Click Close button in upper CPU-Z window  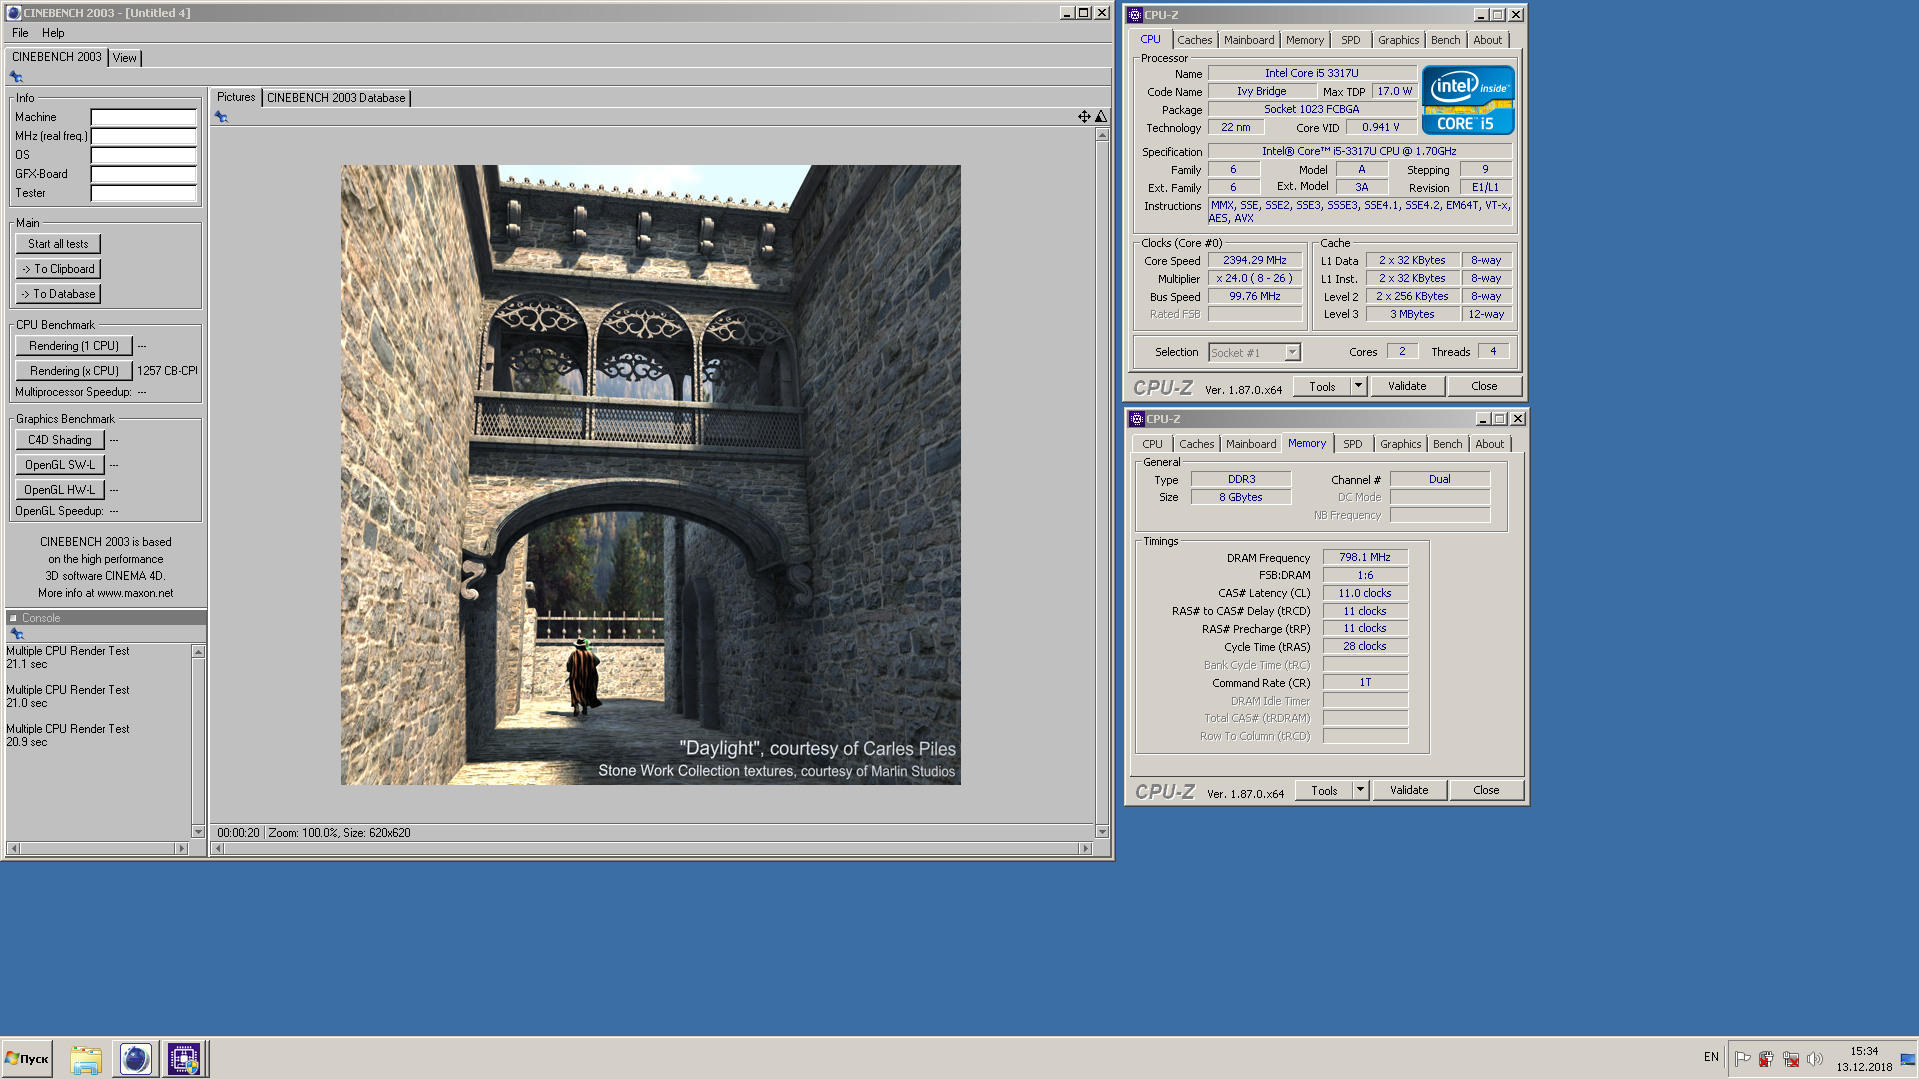pyautogui.click(x=1484, y=386)
